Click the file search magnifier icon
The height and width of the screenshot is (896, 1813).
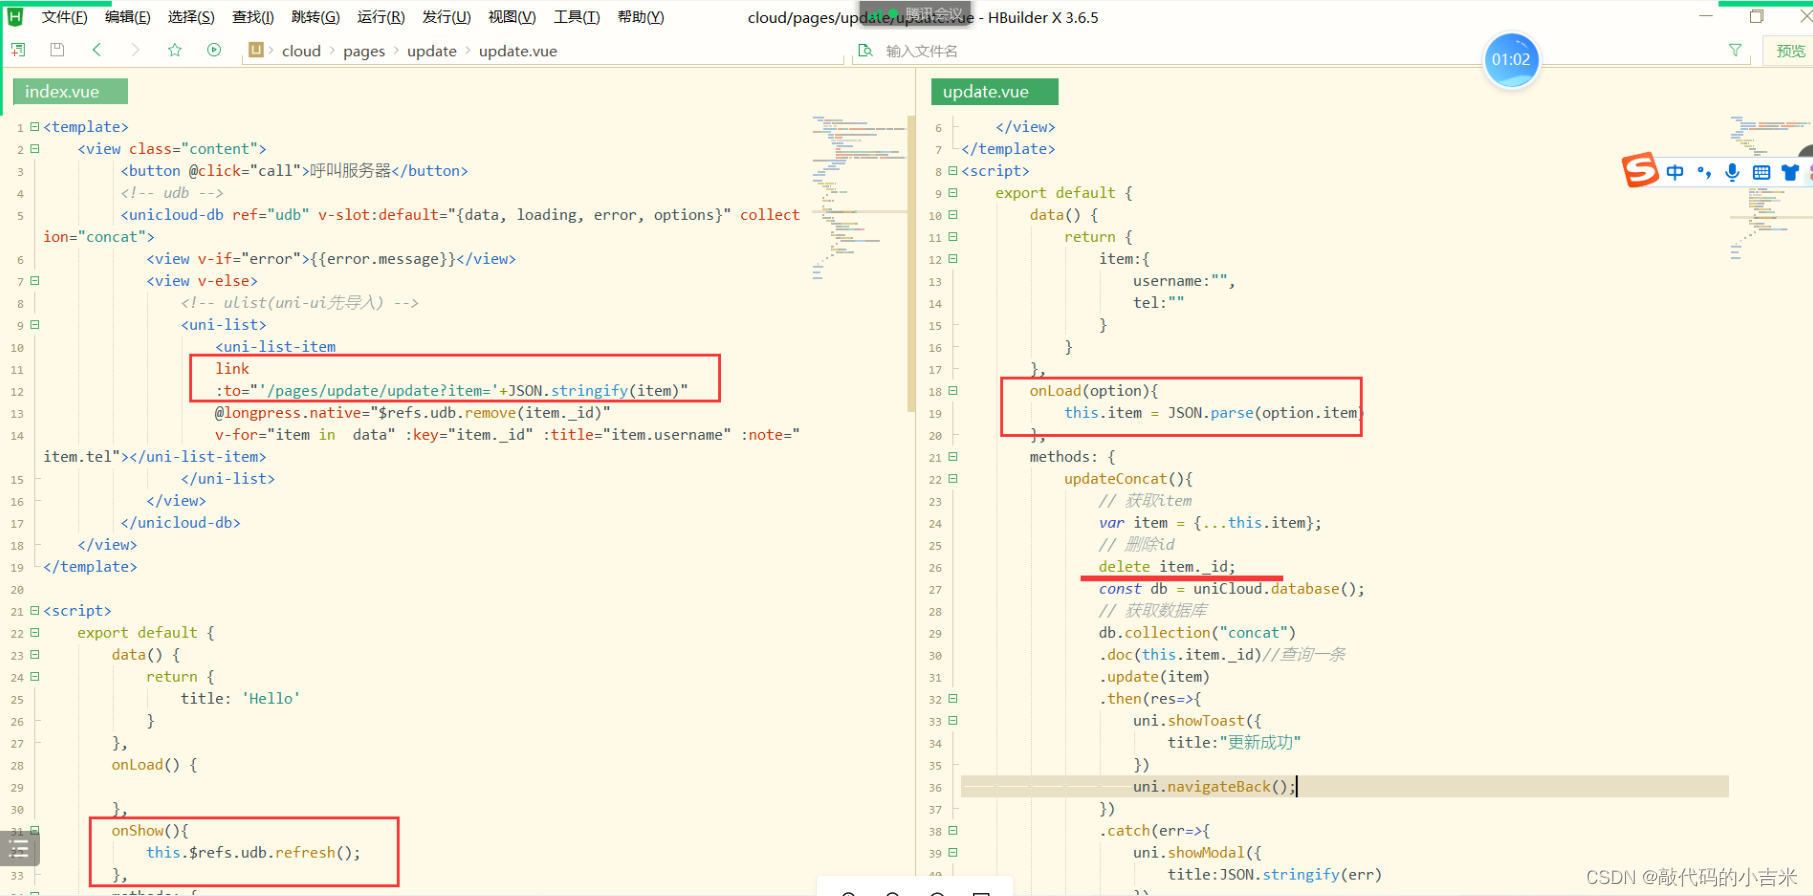coord(865,50)
